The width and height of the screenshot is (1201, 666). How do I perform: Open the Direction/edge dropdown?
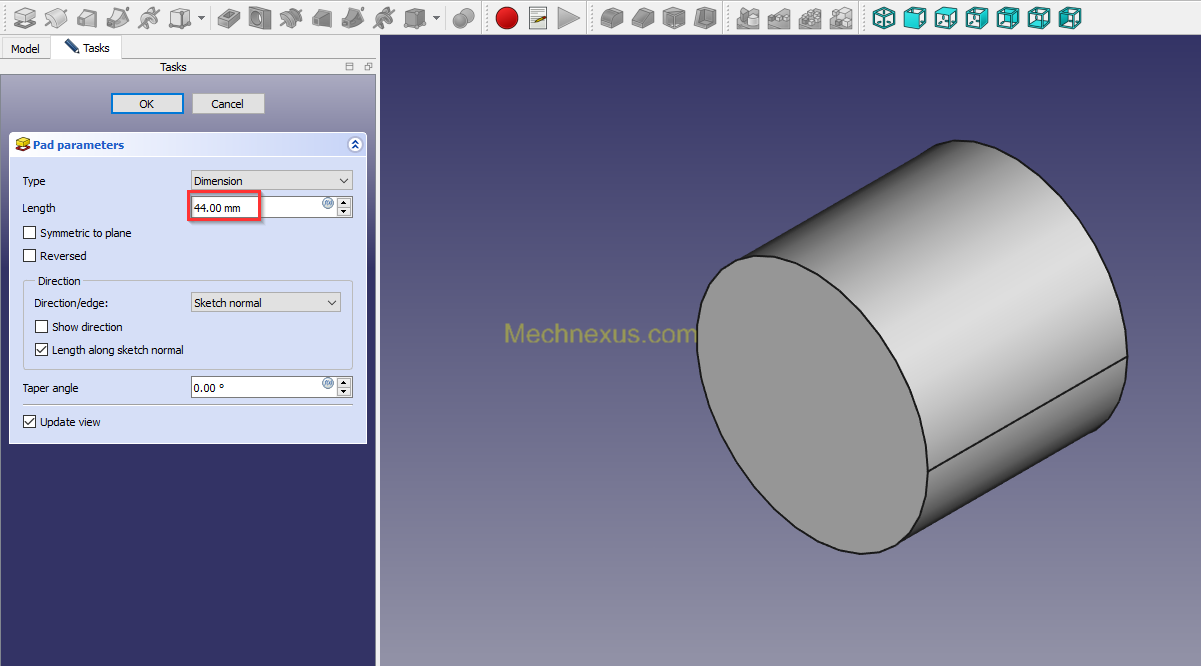coord(266,303)
